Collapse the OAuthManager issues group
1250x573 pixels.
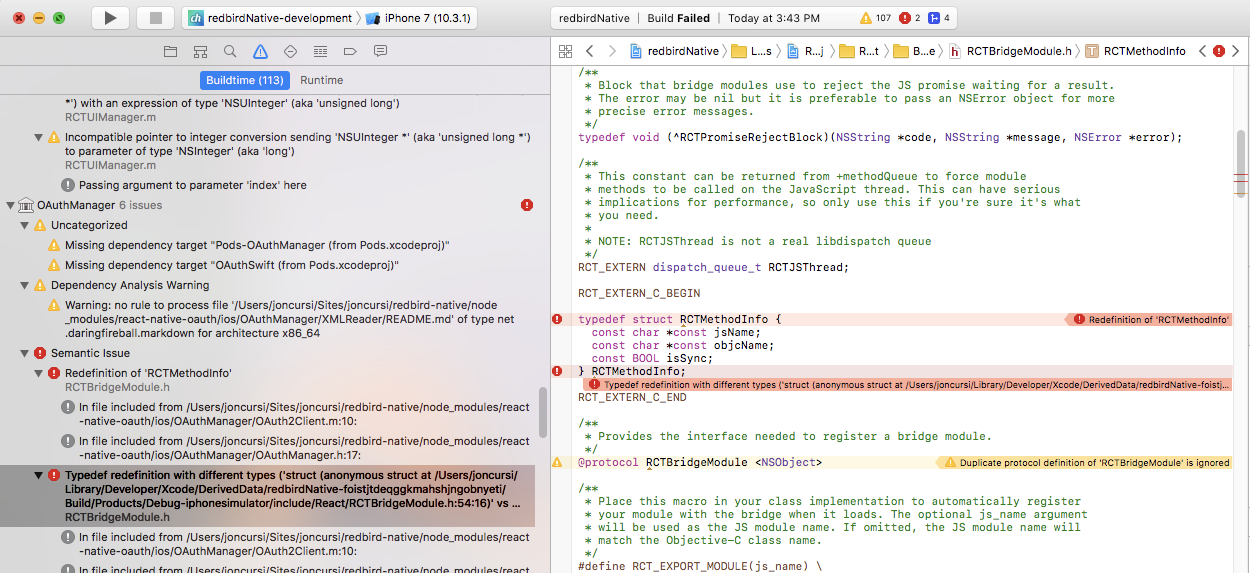point(10,205)
